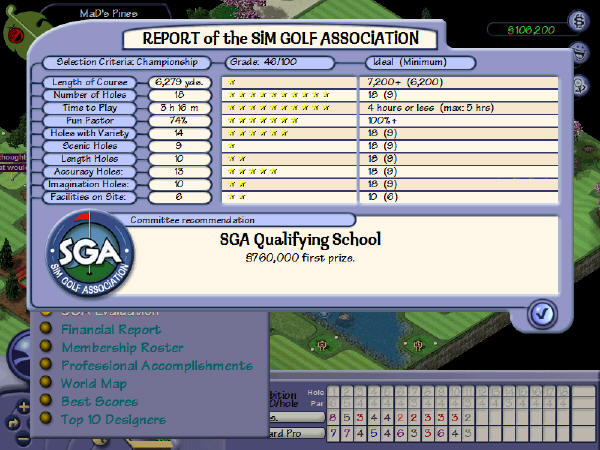Screen dimensions: 600x450
Task: Click the Sim Golf Association logo
Action: click(90, 253)
